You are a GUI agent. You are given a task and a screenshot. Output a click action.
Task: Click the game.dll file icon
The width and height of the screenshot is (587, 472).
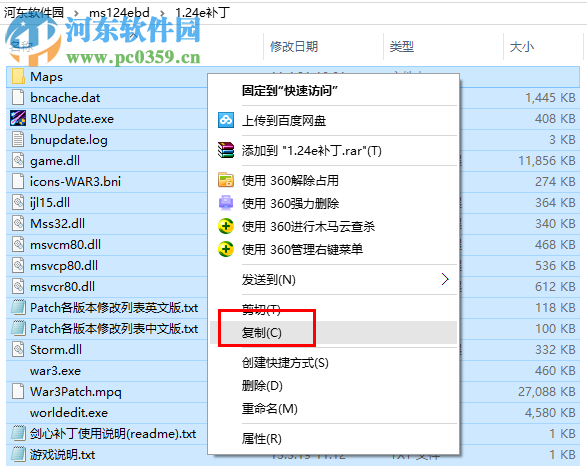[x=18, y=161]
